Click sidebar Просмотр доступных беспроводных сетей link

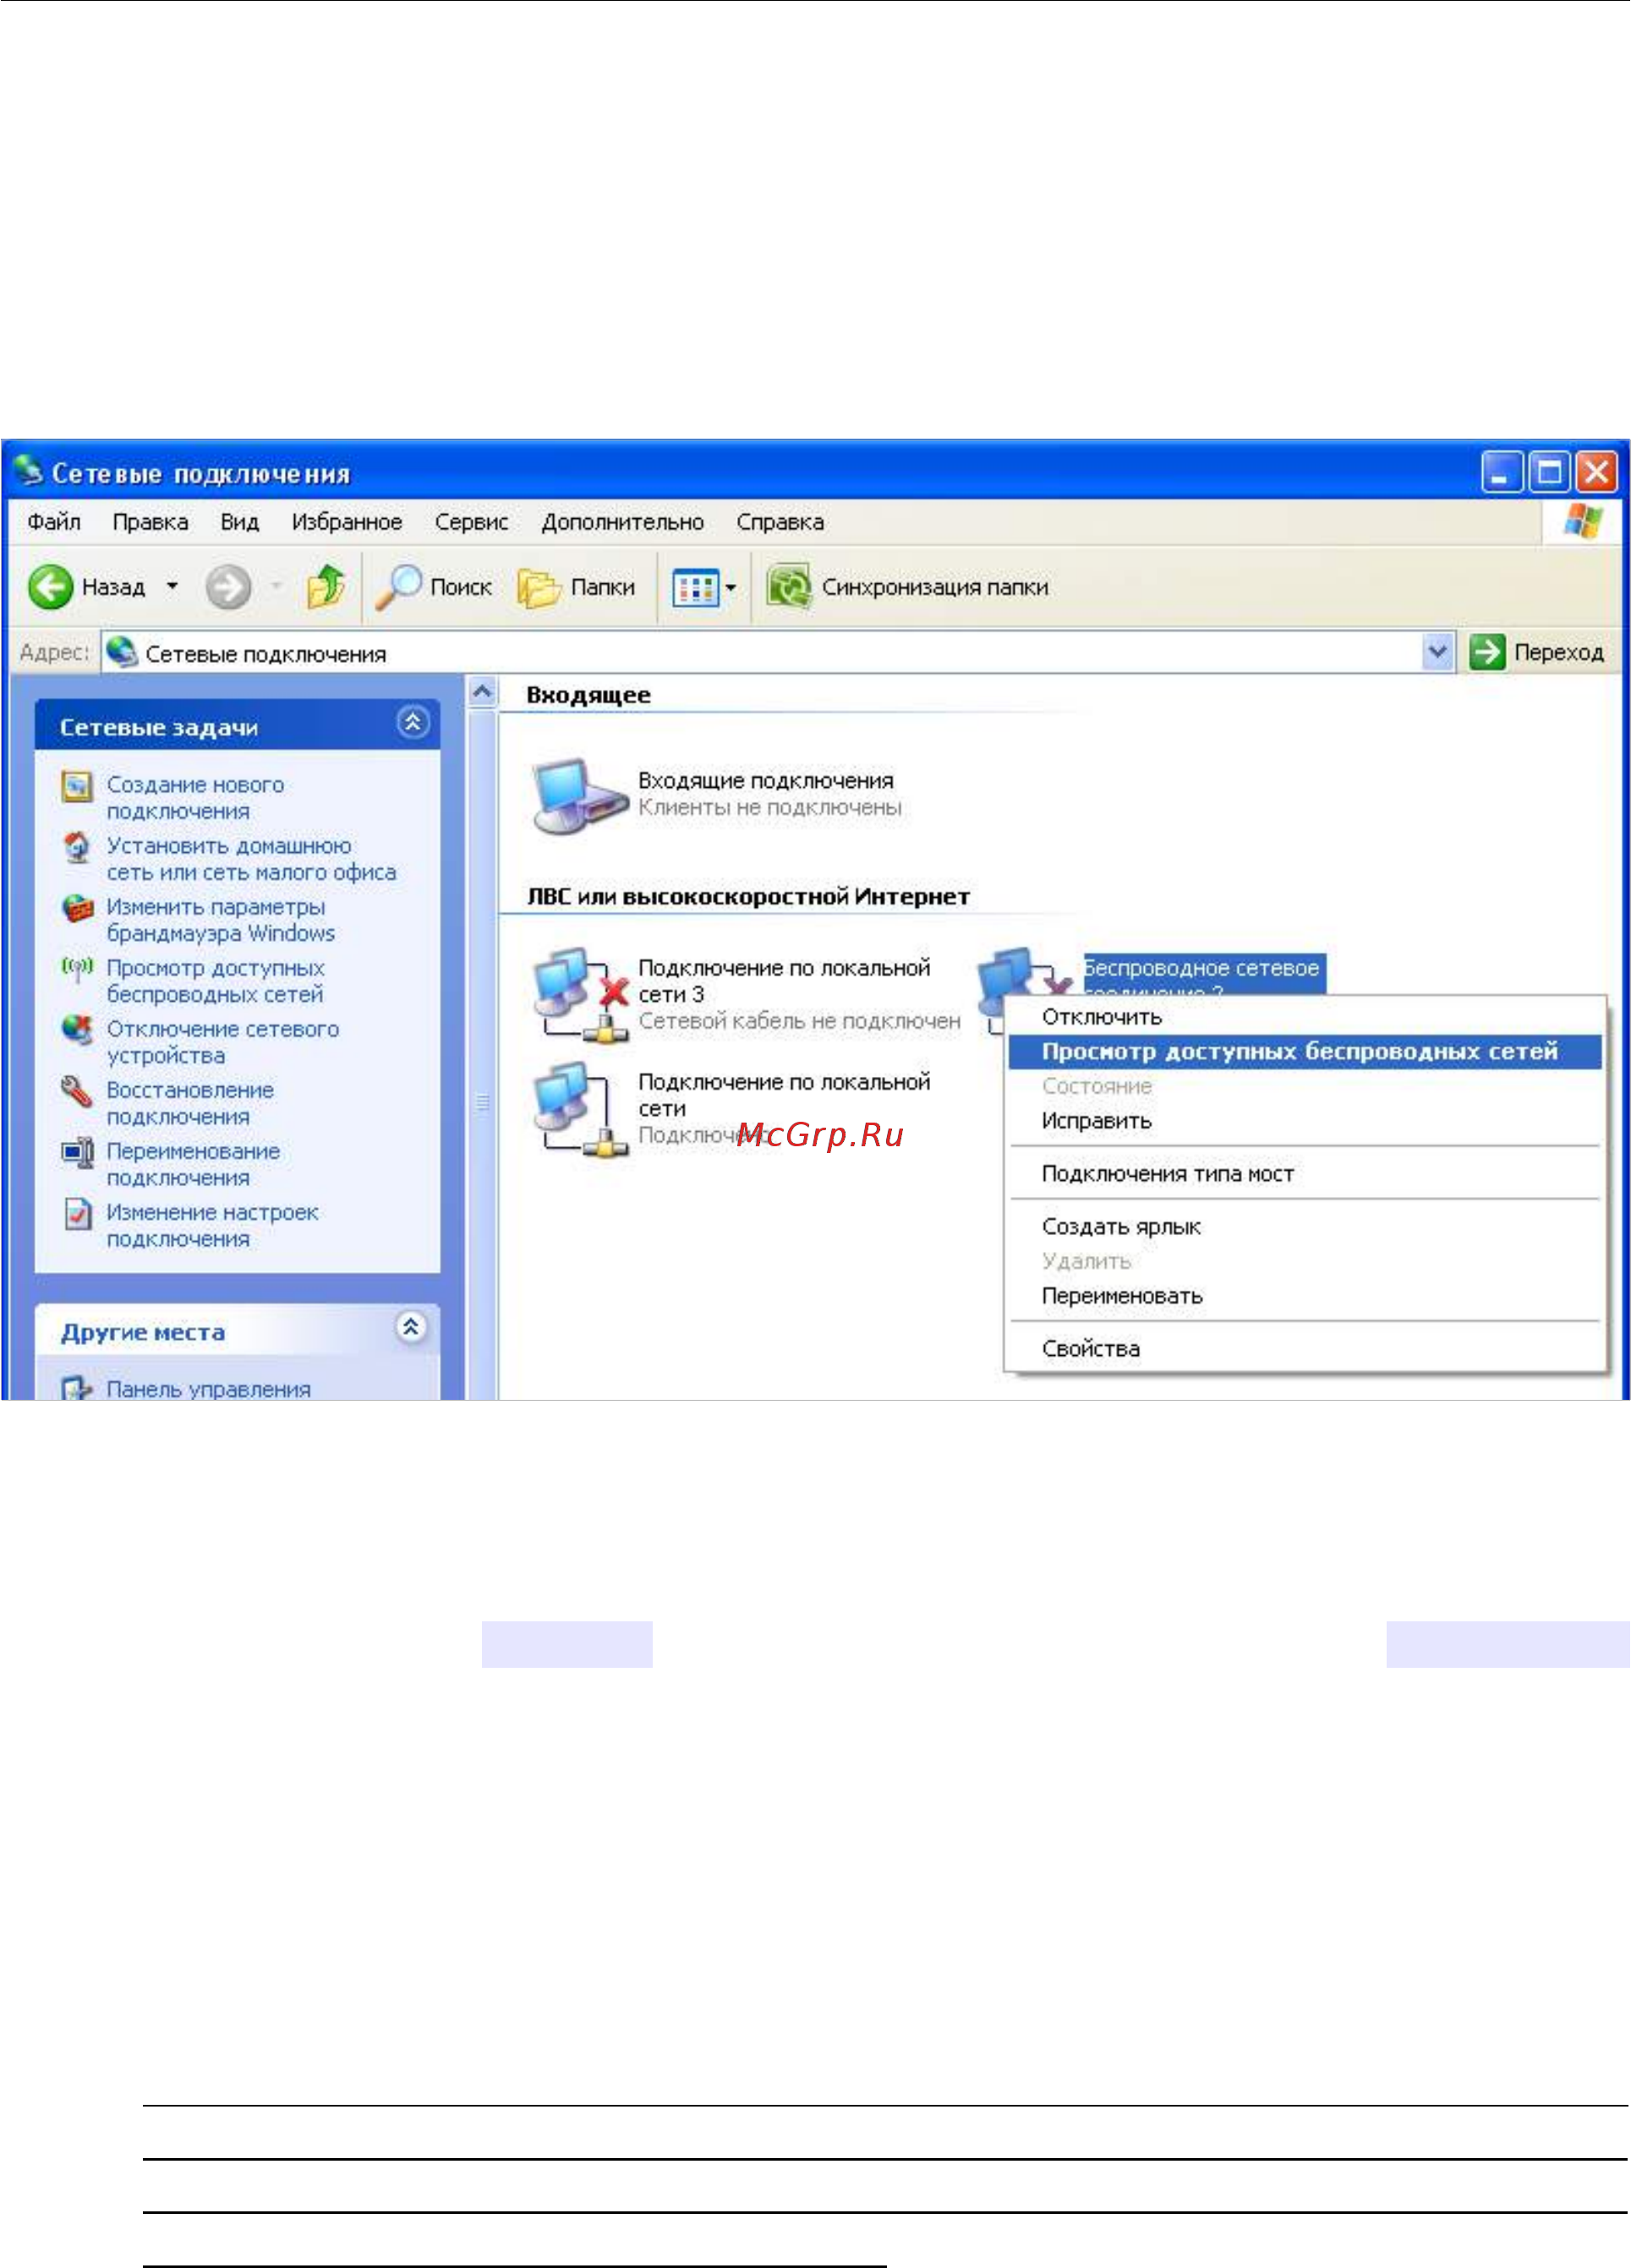215,981
